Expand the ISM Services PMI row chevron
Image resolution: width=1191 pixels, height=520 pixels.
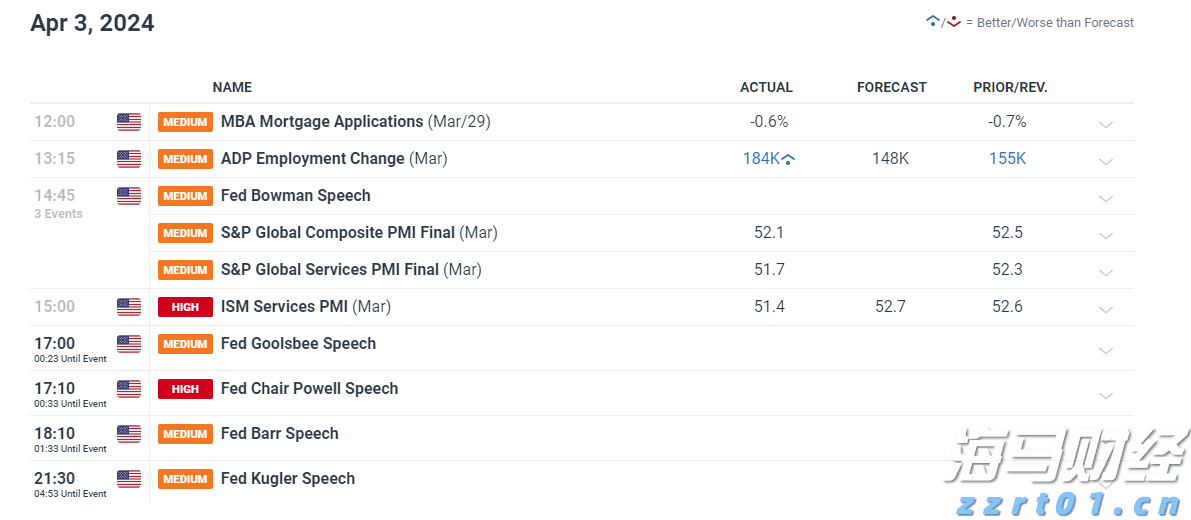click(x=1105, y=309)
